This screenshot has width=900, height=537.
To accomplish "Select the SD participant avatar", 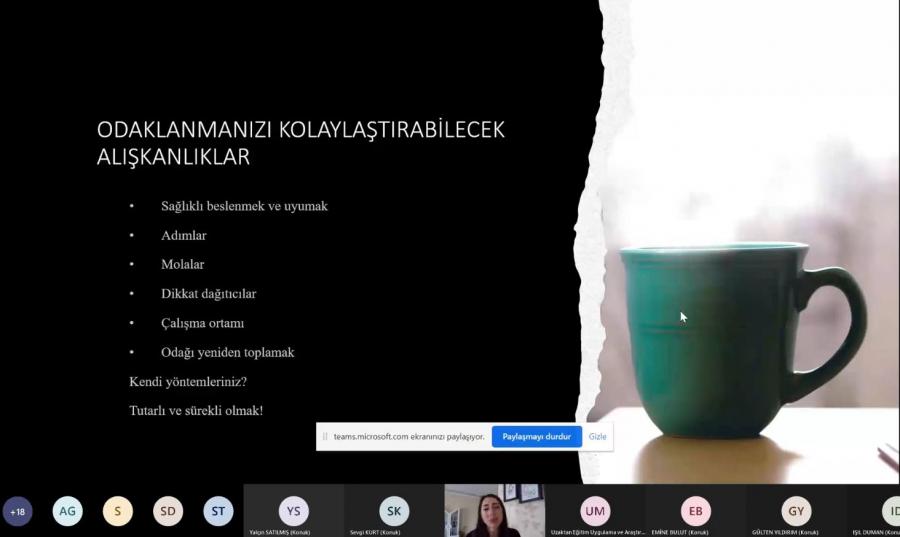I will click(168, 511).
